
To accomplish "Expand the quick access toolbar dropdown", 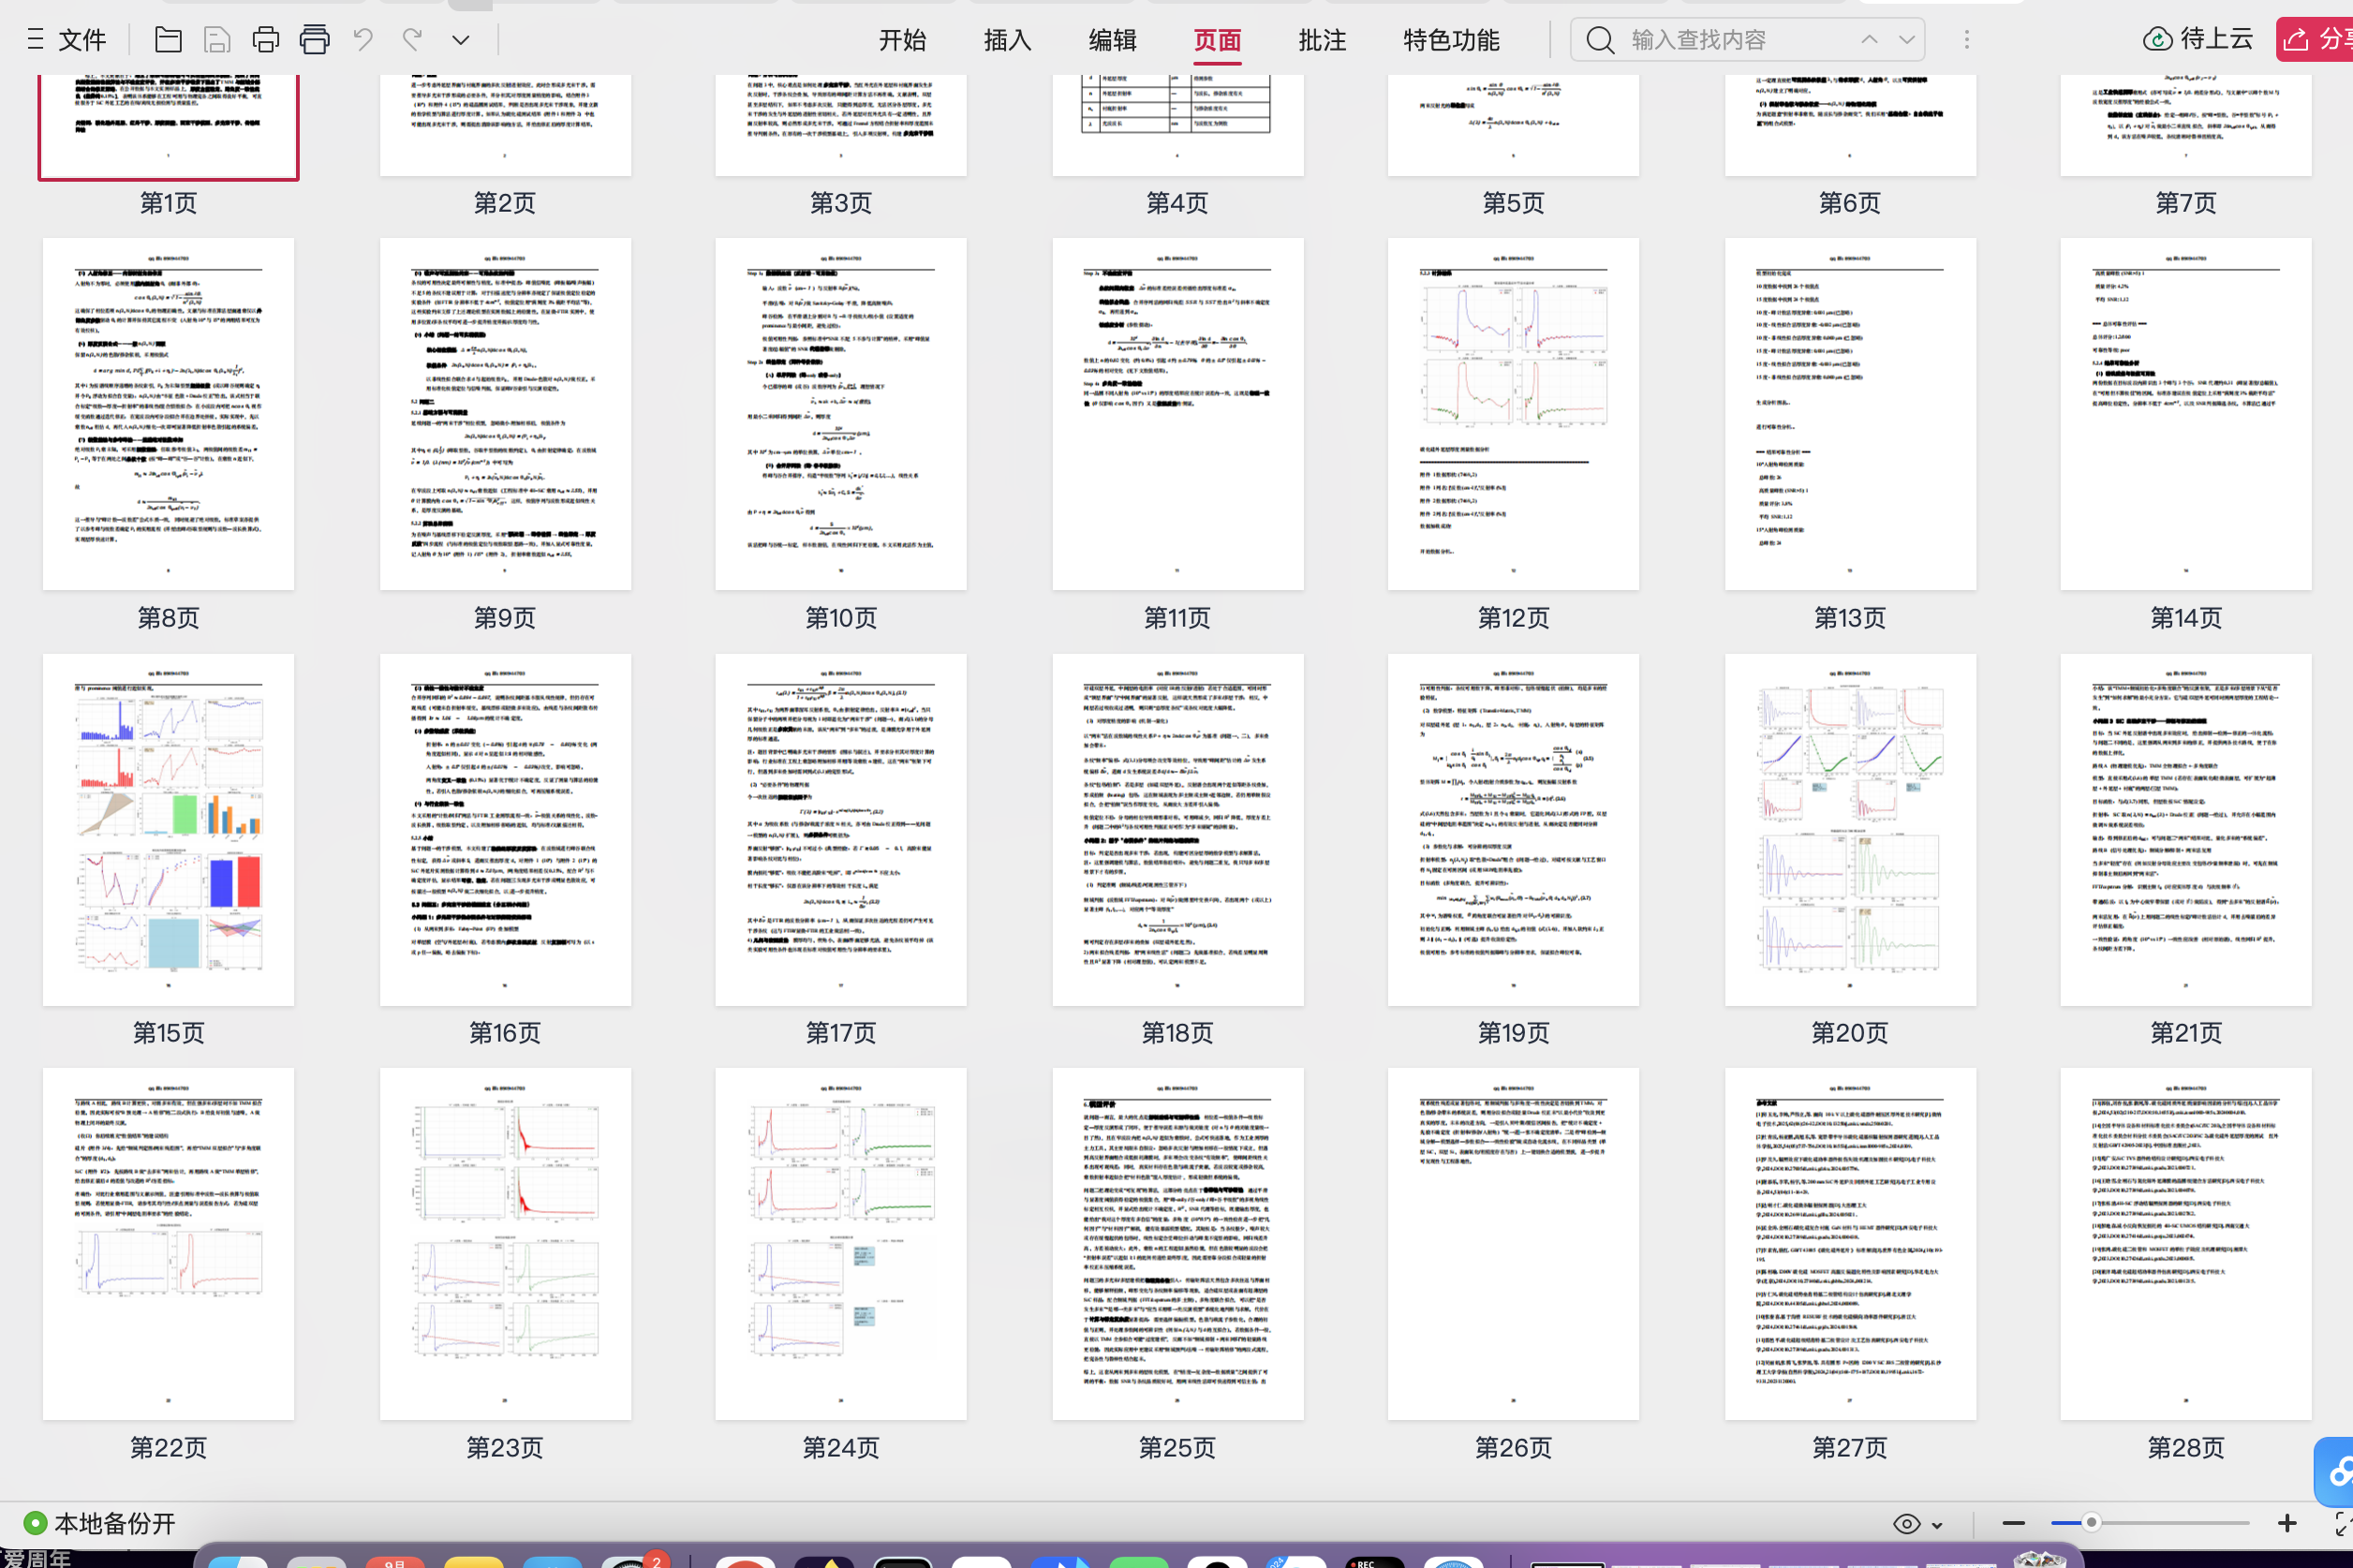I will (460, 41).
